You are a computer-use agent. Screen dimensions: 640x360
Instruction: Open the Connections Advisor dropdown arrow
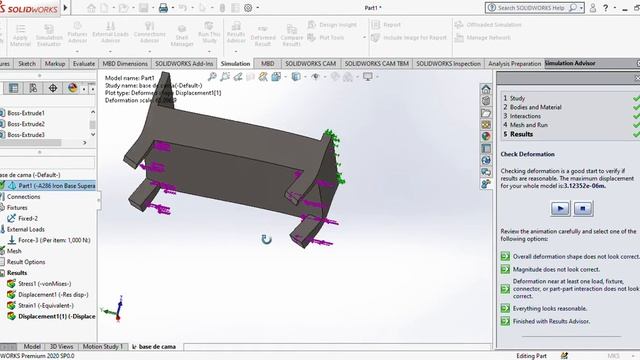pos(149,51)
